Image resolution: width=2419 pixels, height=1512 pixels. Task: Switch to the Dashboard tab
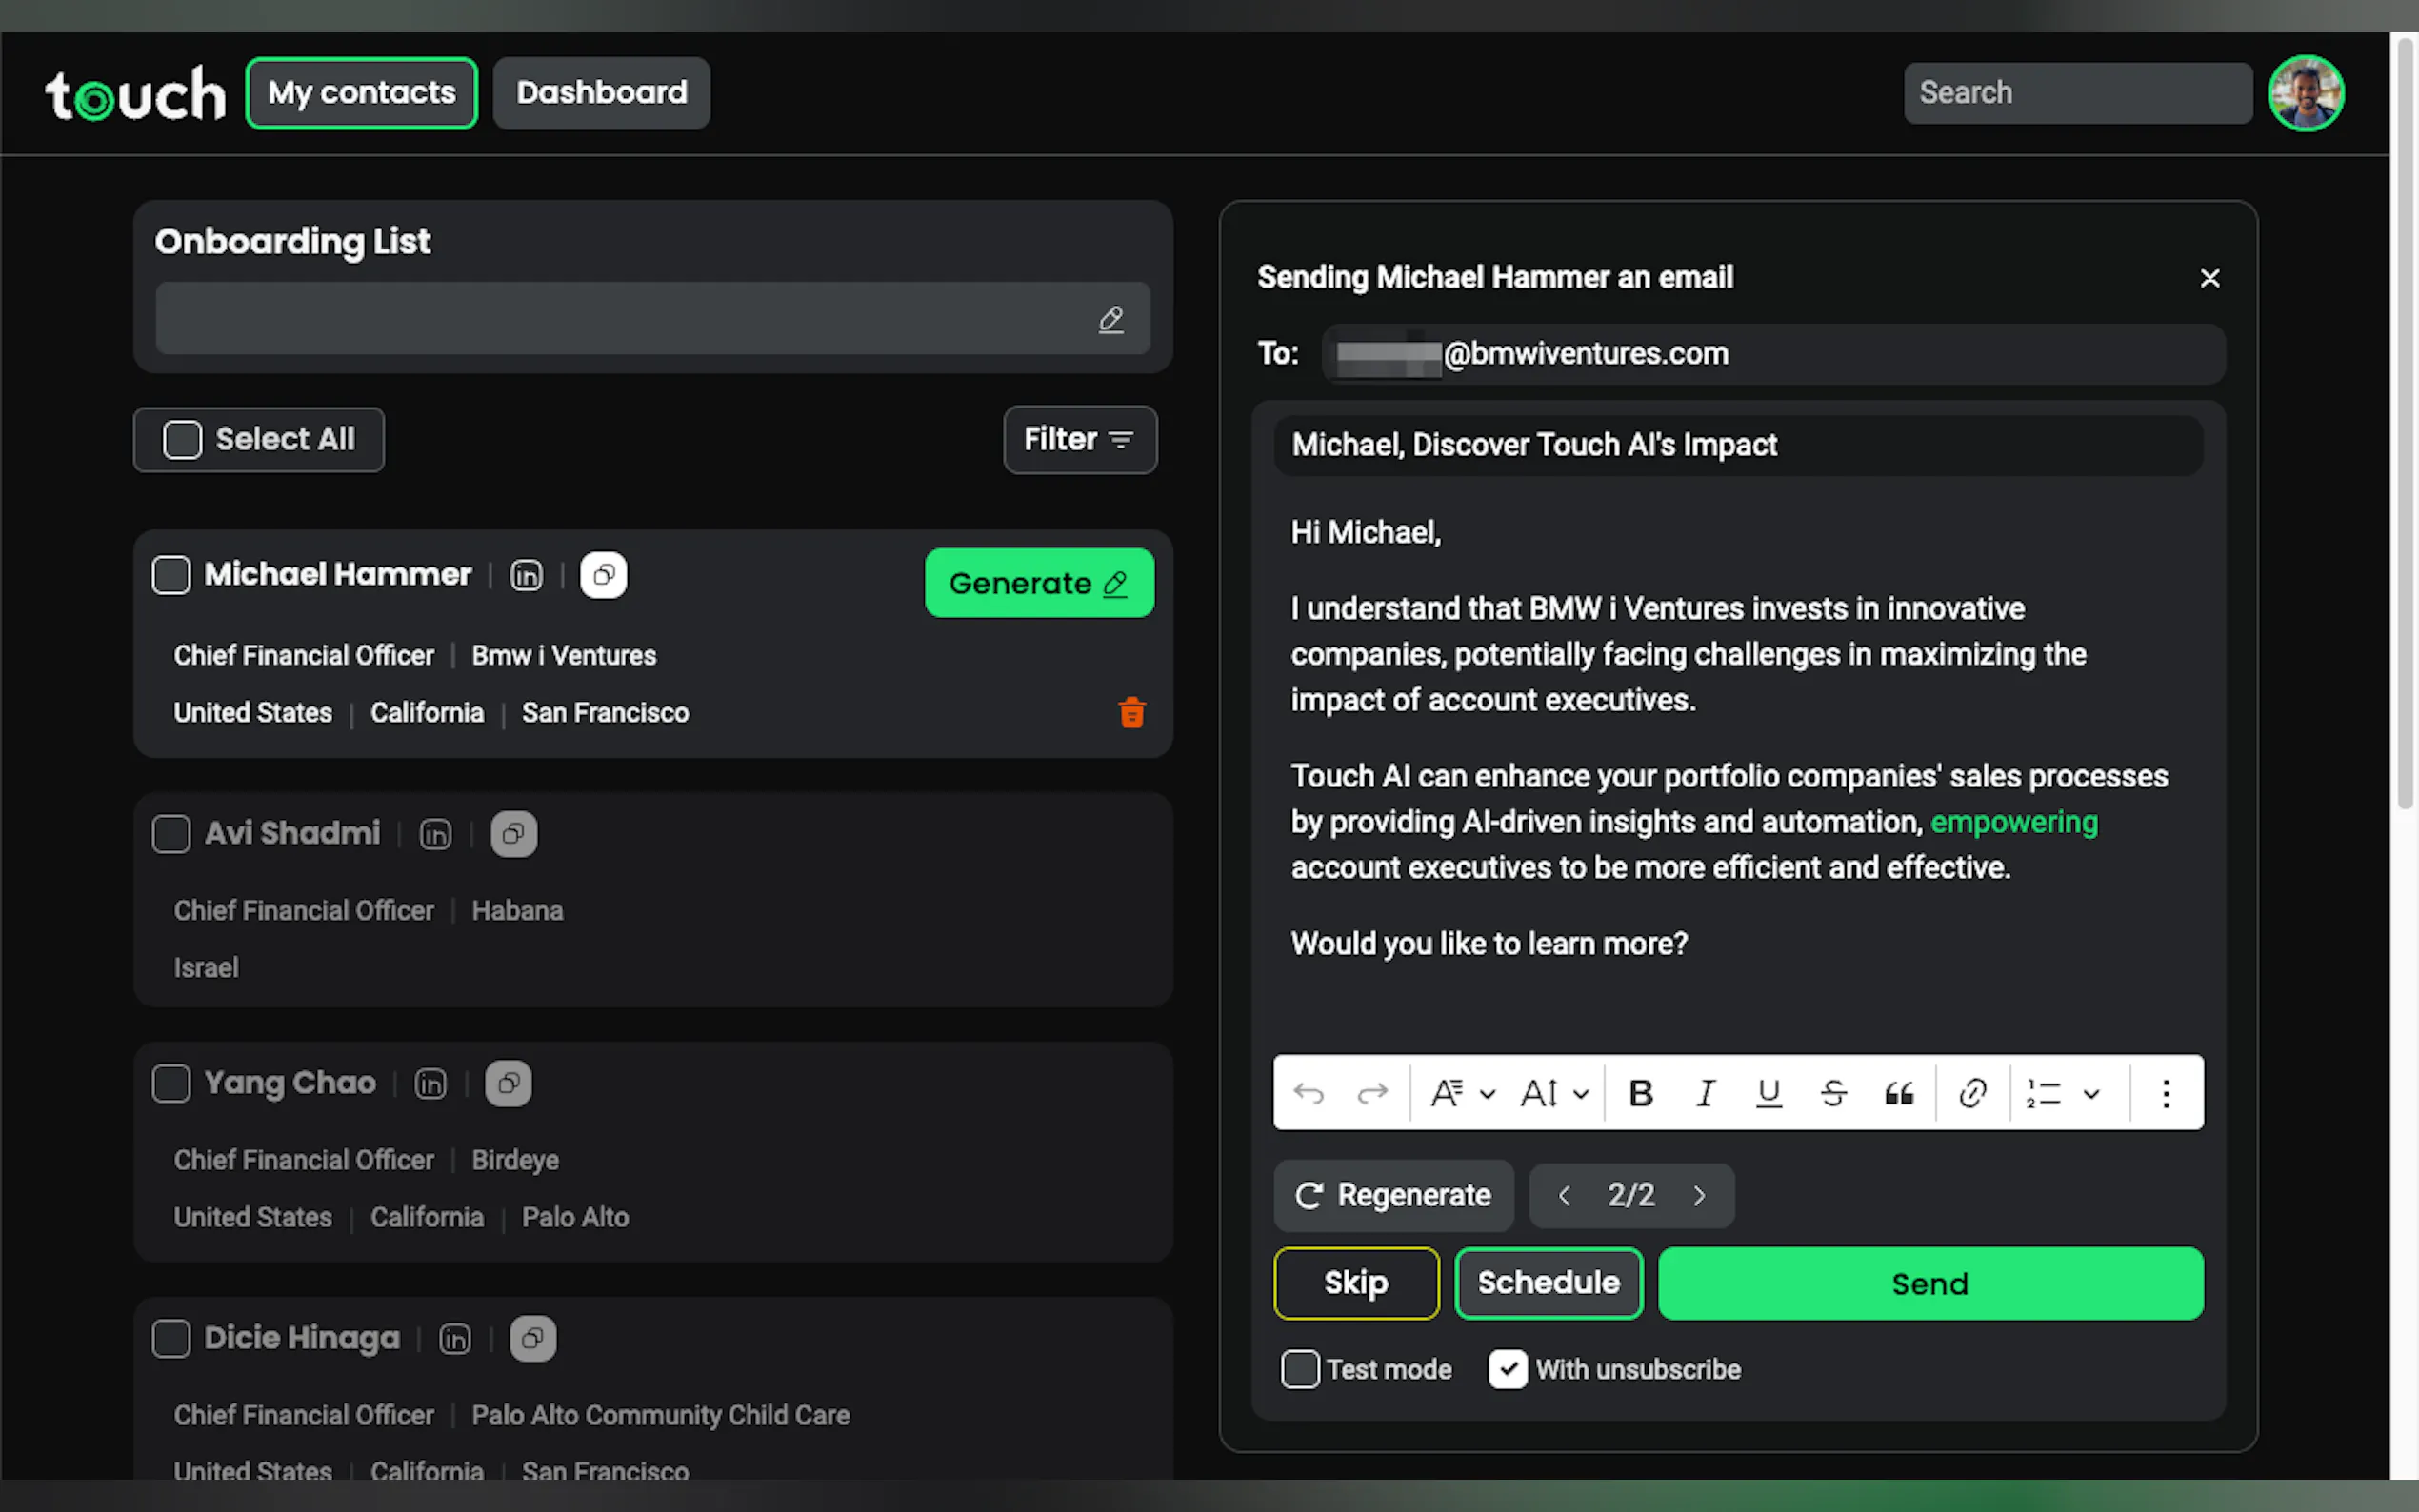[x=601, y=93]
